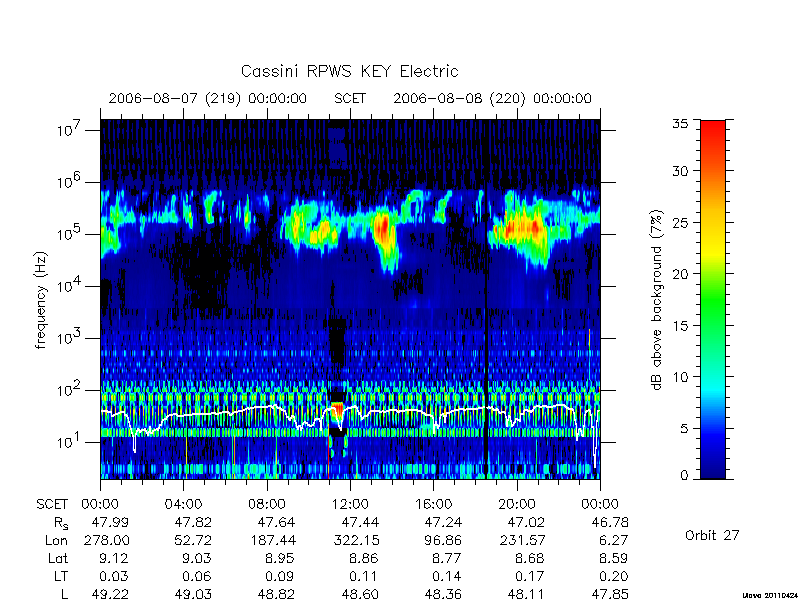Screen dimensions: 800x600
Task: Click the SCET time tick 12:00
Action: pos(350,504)
